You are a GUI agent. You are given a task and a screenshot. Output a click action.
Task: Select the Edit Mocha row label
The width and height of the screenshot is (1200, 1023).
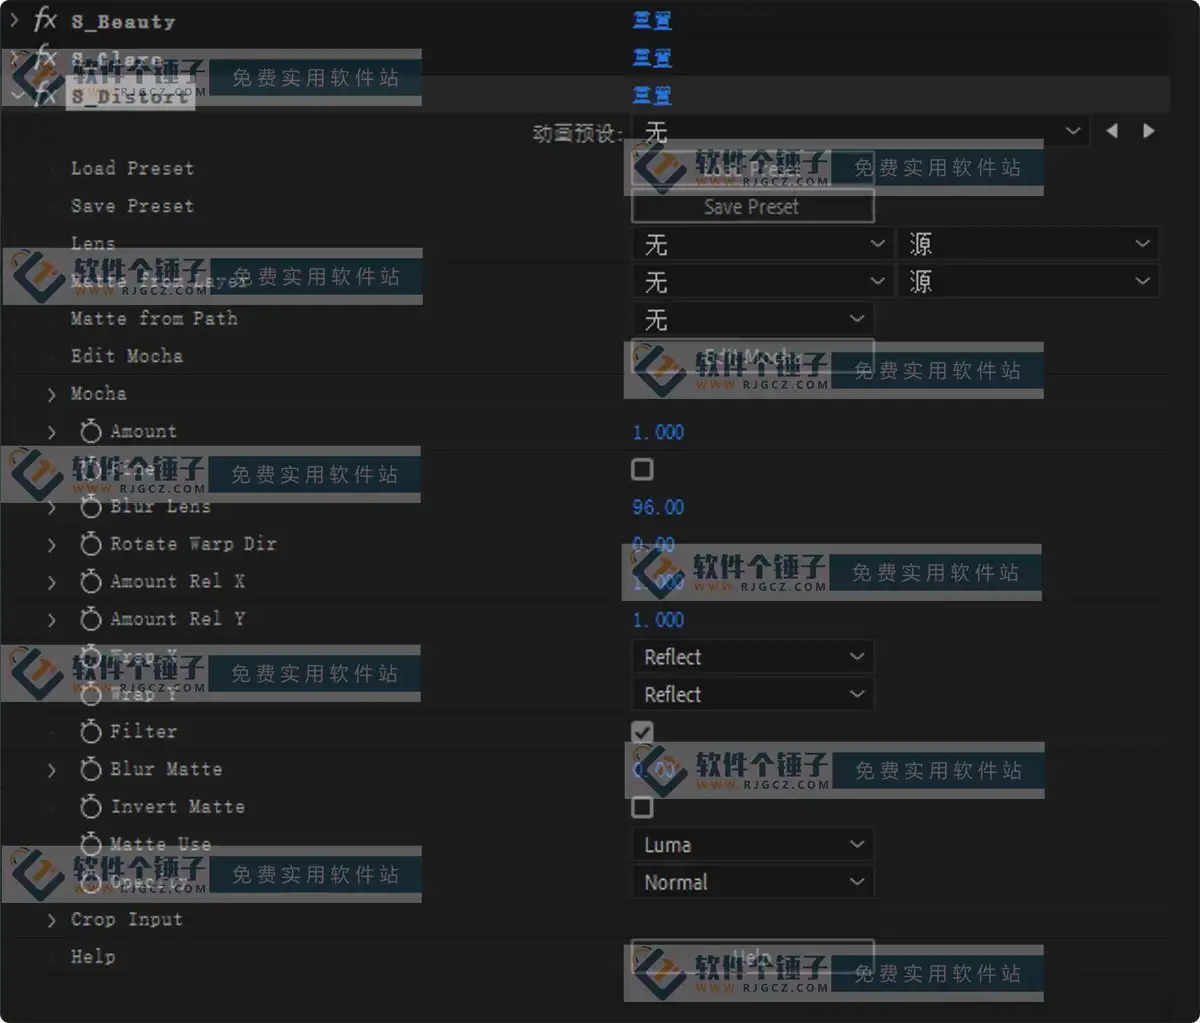pos(127,356)
